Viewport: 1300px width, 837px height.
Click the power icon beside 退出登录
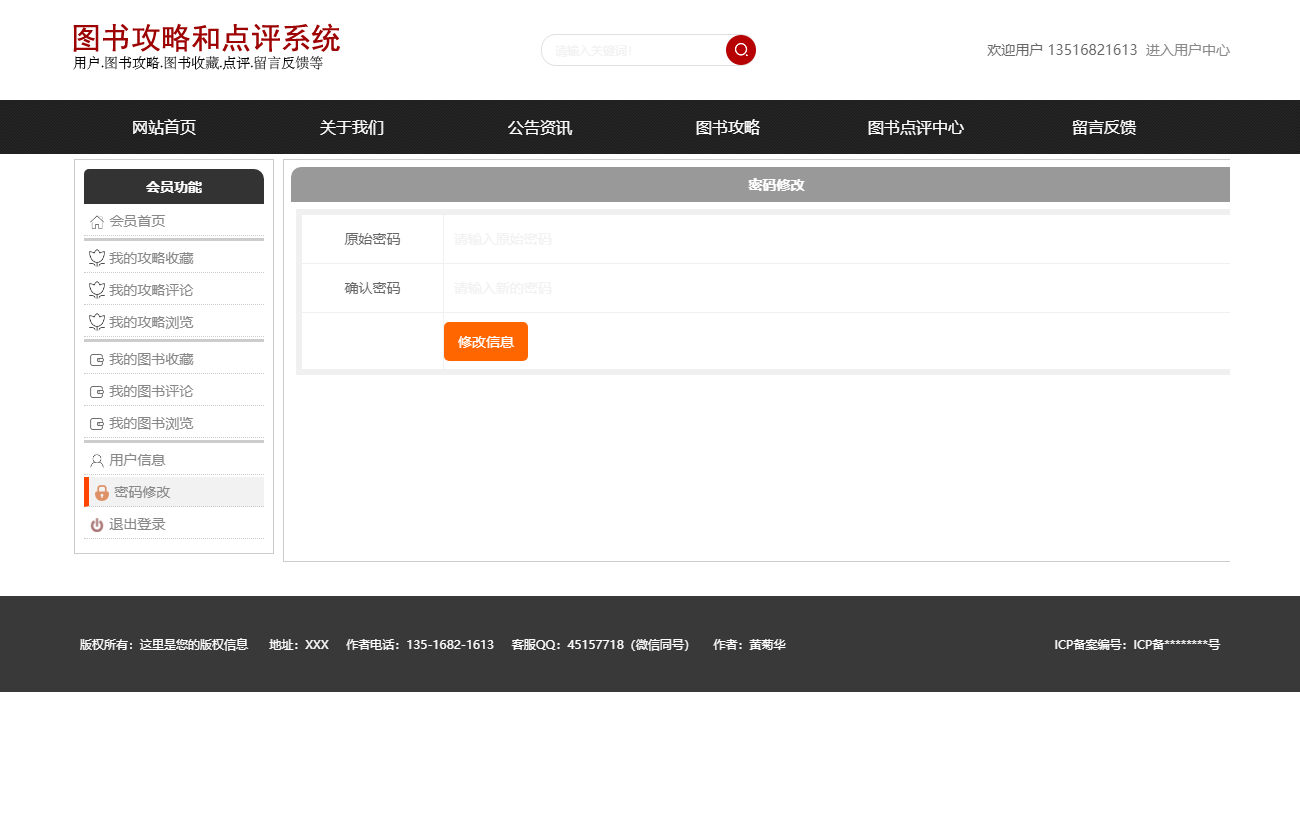(97, 525)
